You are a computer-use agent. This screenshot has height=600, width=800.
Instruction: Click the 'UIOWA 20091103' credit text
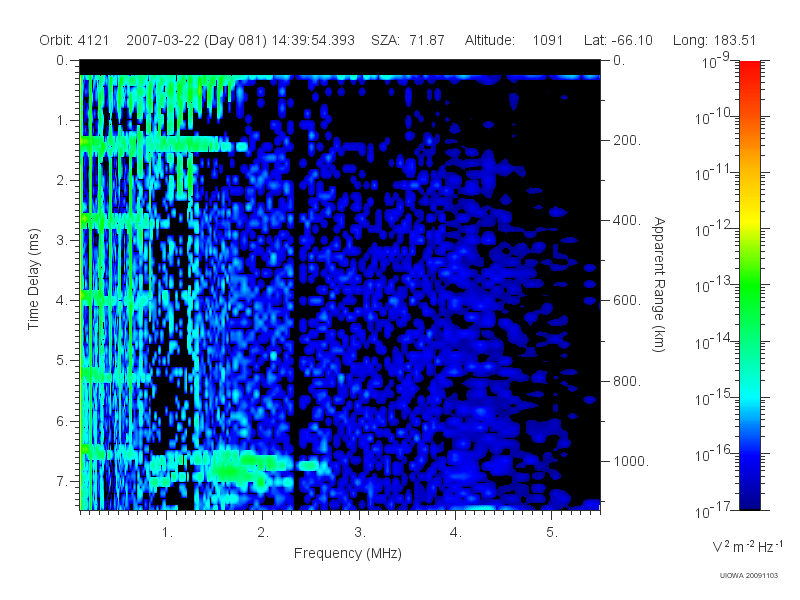tap(748, 576)
